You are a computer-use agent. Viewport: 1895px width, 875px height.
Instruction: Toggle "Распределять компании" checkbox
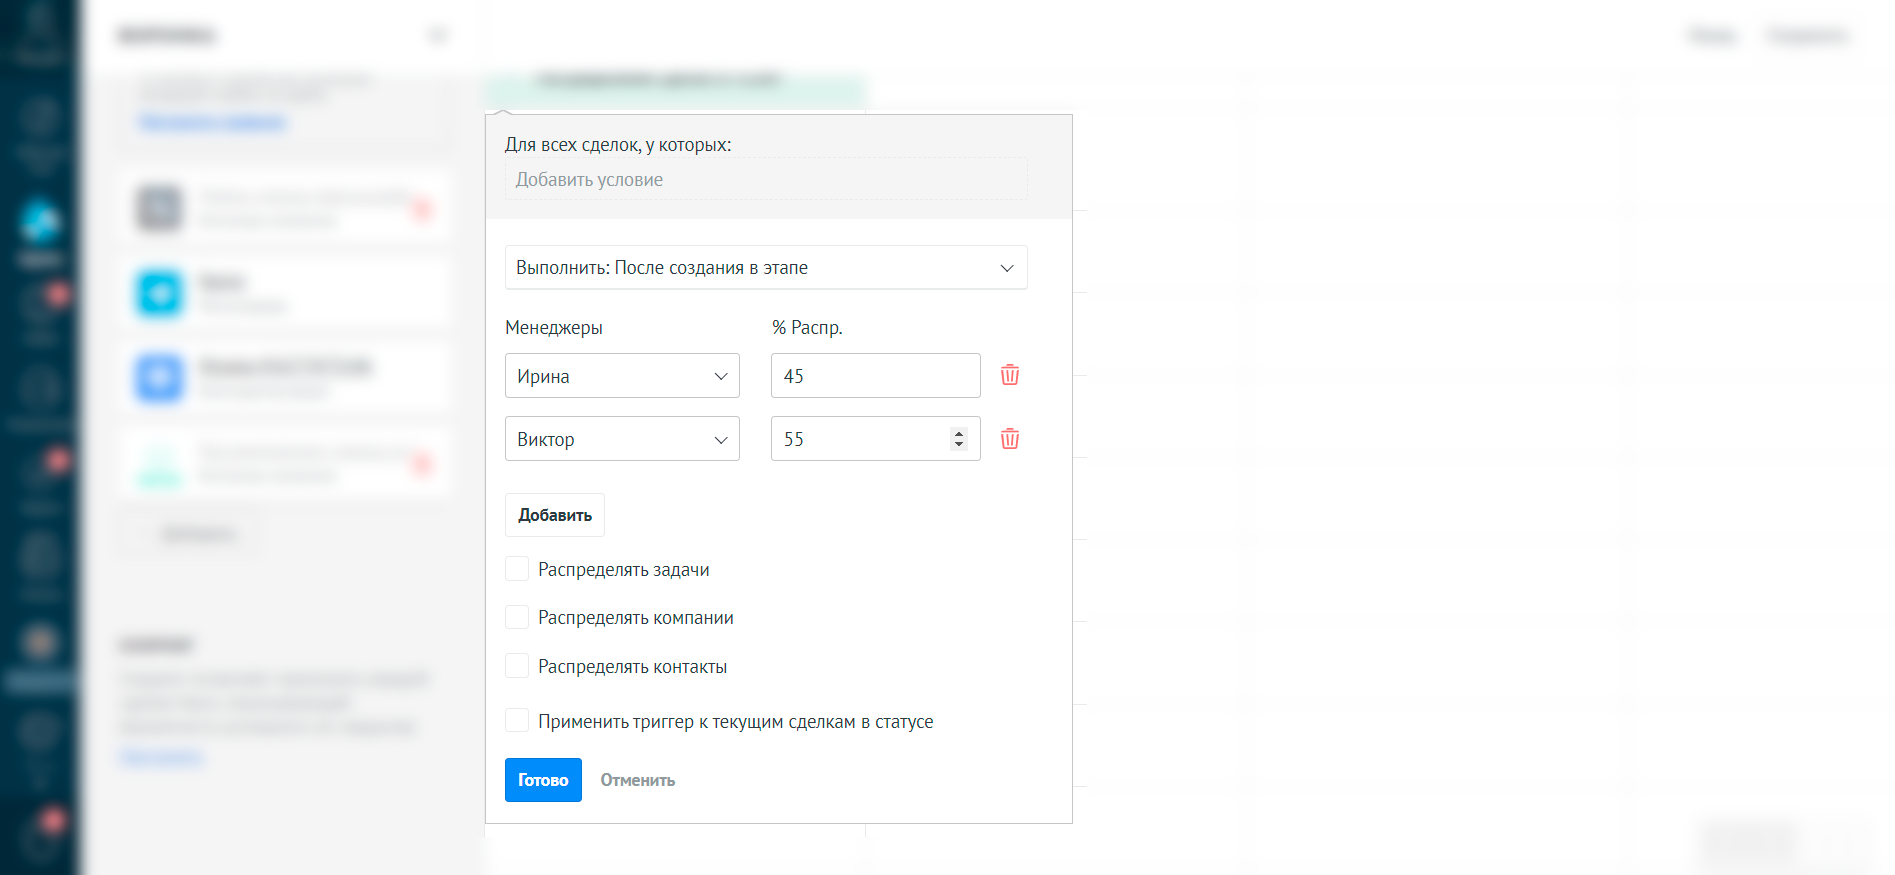click(517, 617)
